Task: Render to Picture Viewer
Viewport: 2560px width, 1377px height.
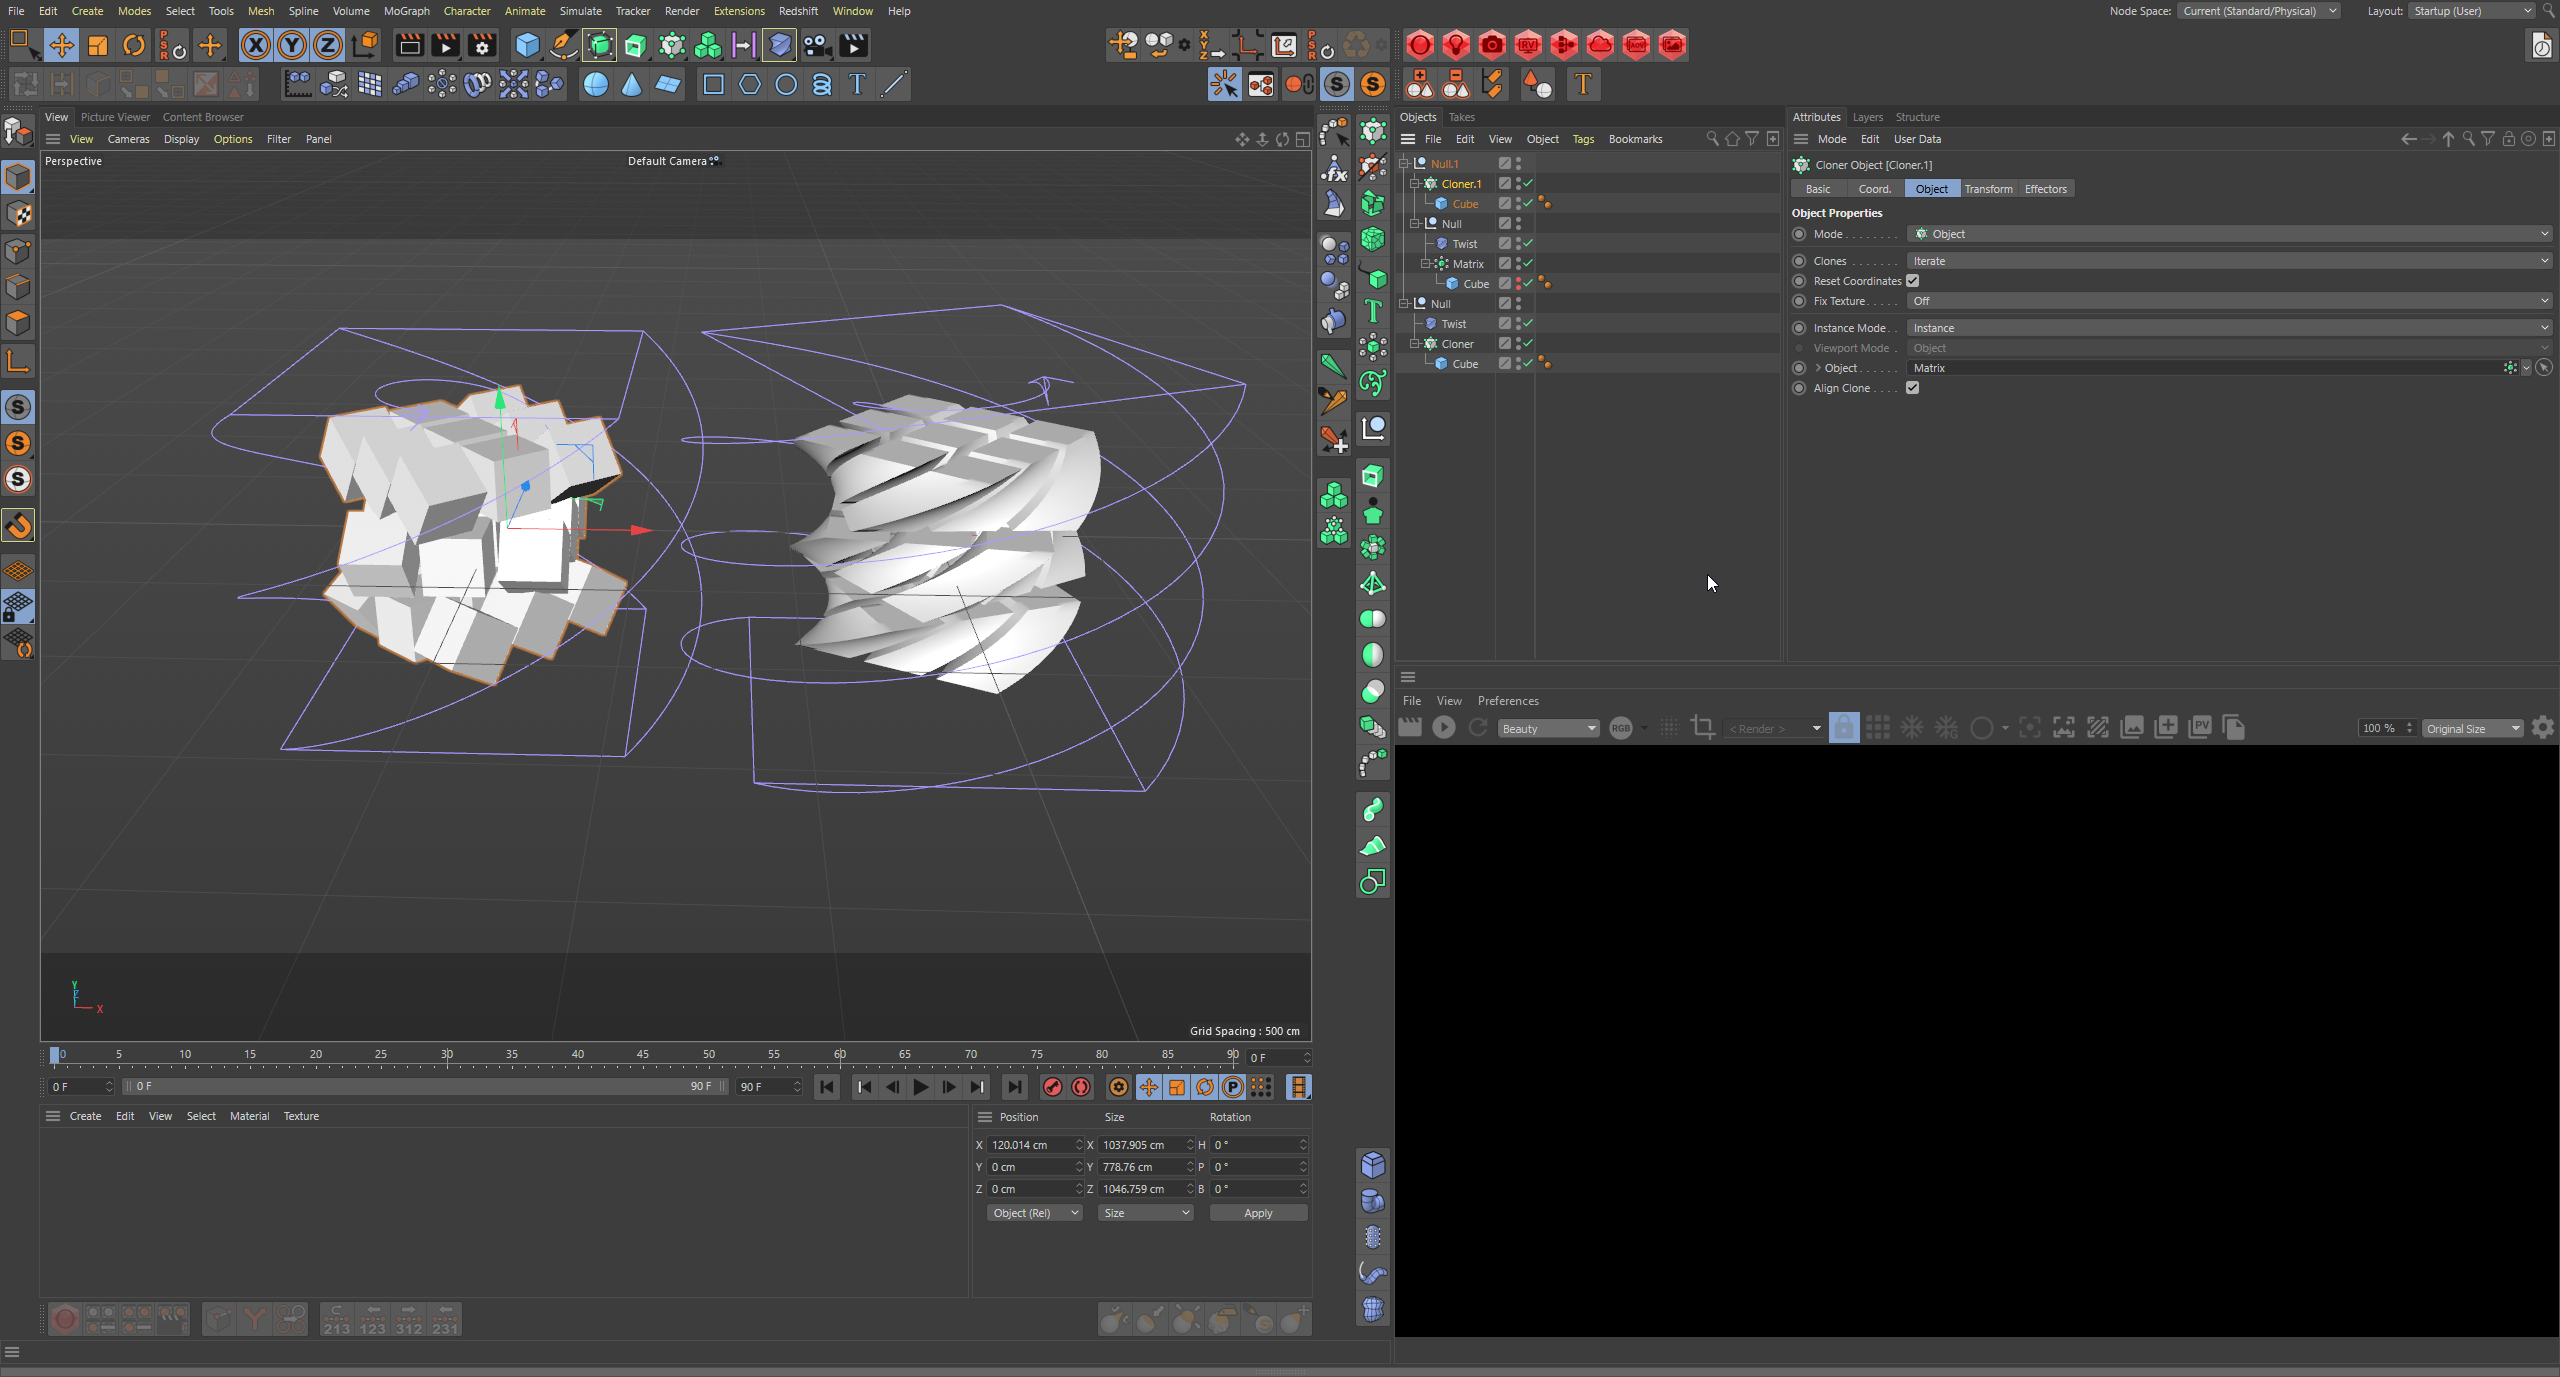Action: [446, 46]
